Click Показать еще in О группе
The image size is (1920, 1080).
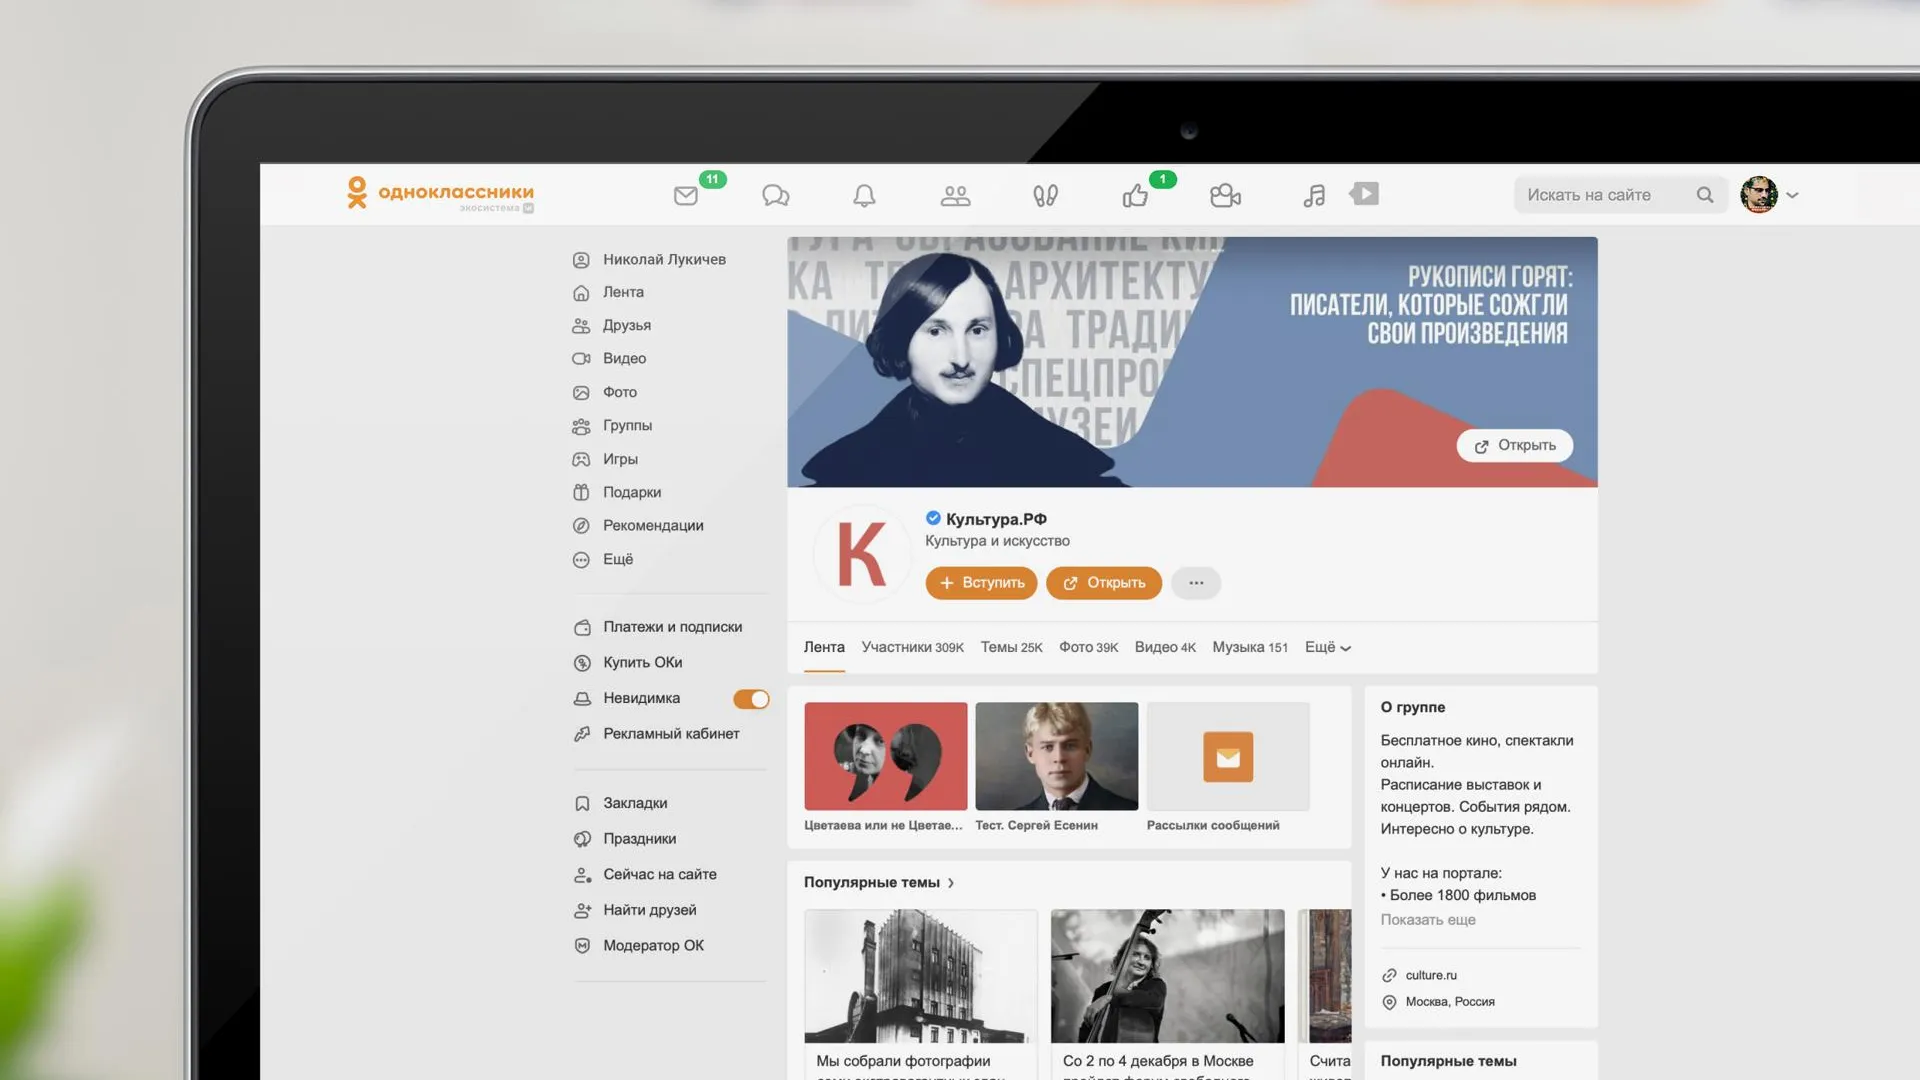click(x=1428, y=920)
